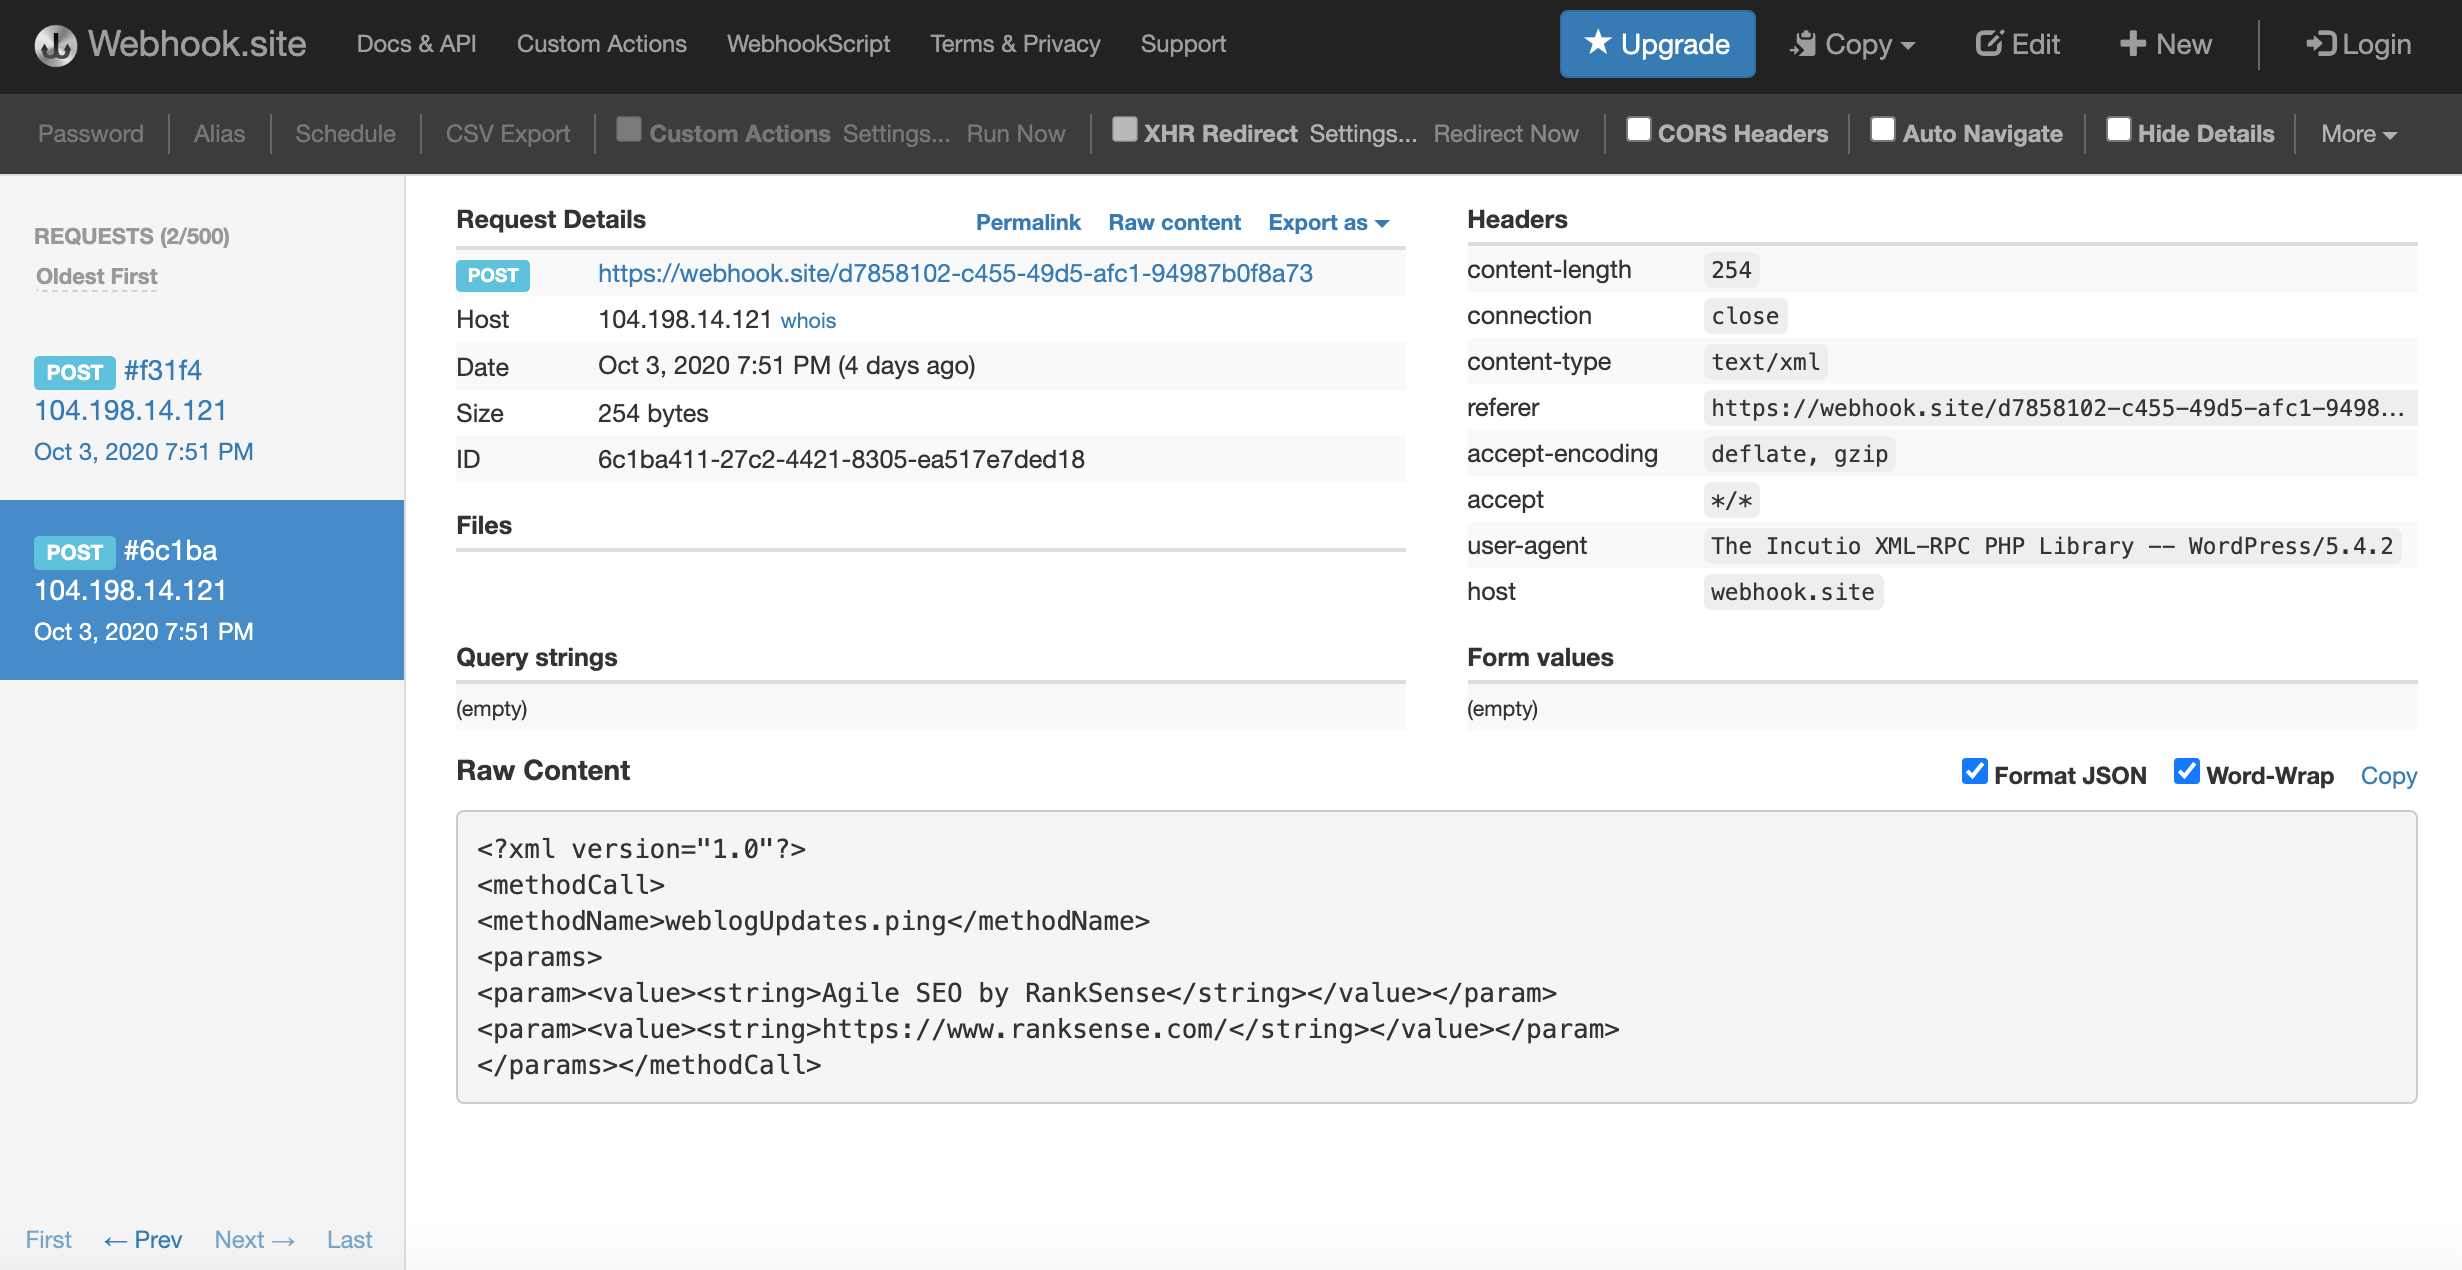Click the methodName line in raw content

coord(813,921)
